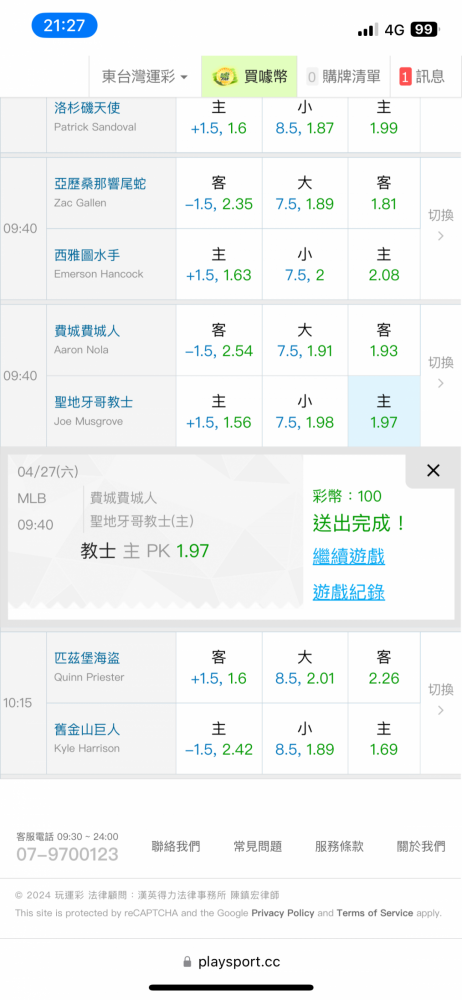Tap the lock icon beside playsport.cc
The height and width of the screenshot is (1000, 462).
(x=187, y=961)
